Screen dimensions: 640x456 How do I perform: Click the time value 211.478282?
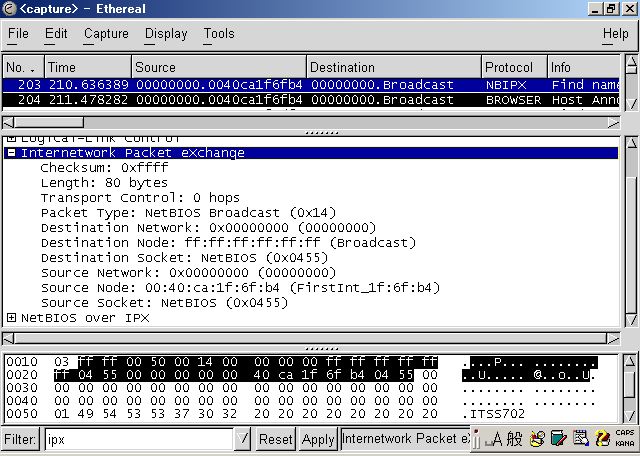coord(88,100)
